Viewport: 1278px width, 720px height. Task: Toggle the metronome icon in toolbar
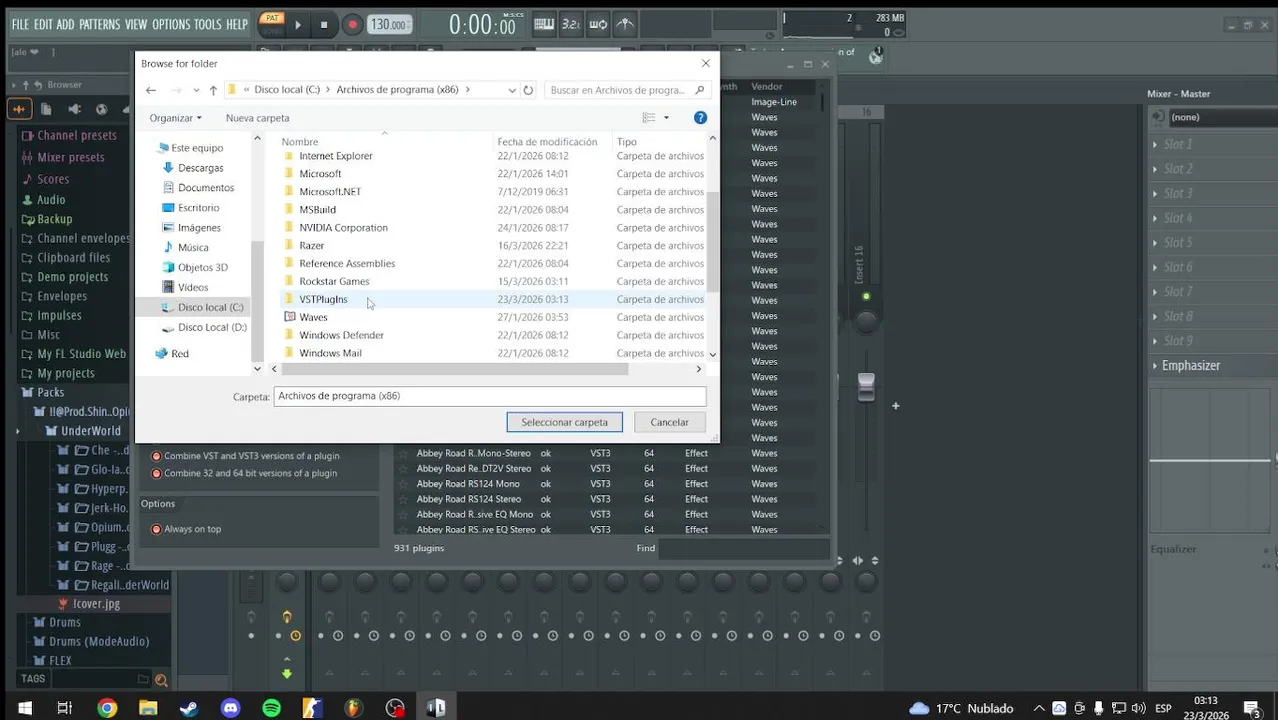(625, 24)
